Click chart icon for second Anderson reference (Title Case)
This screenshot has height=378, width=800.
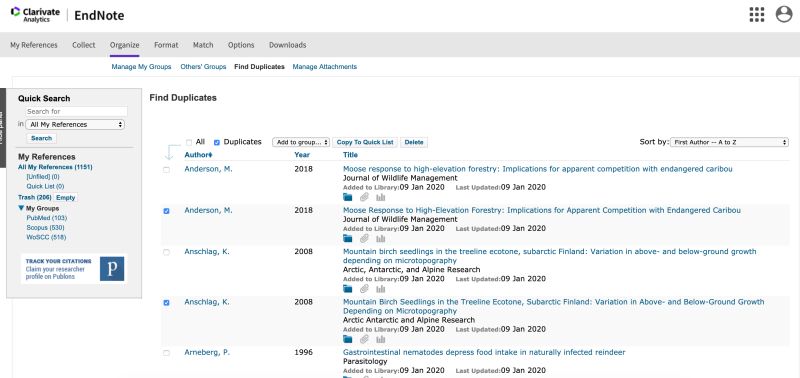tap(381, 238)
